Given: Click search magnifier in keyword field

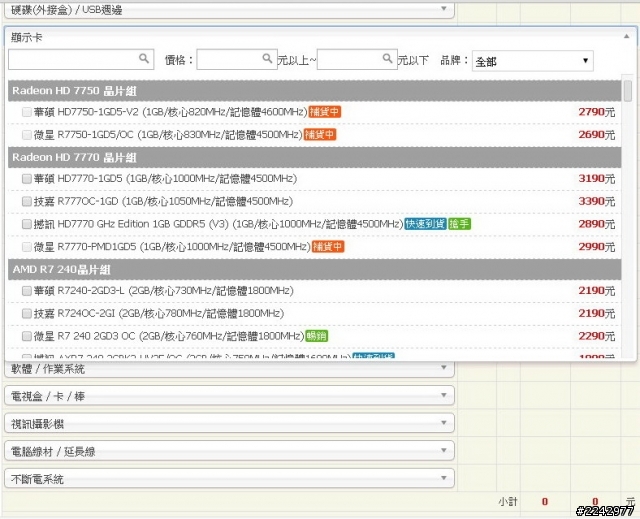Looking at the screenshot, I should pos(144,58).
